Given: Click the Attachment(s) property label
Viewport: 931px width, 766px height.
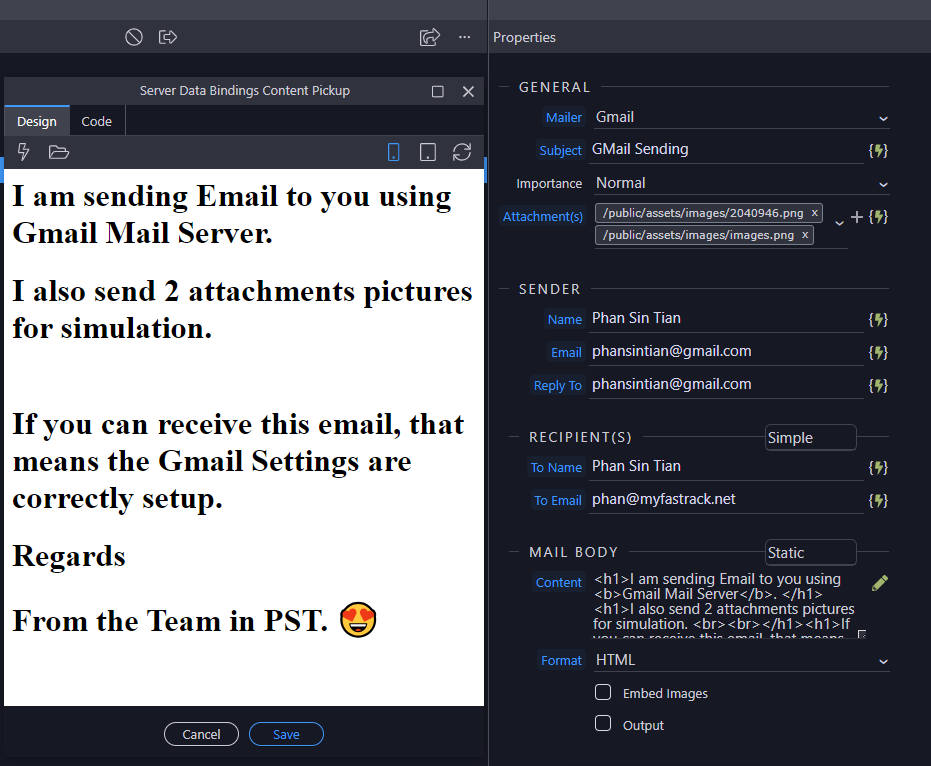Looking at the screenshot, I should pyautogui.click(x=543, y=217).
